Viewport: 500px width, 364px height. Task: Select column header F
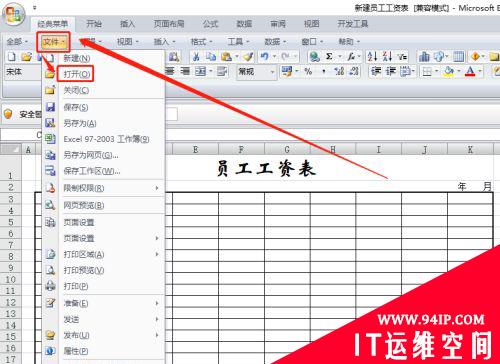pos(241,150)
